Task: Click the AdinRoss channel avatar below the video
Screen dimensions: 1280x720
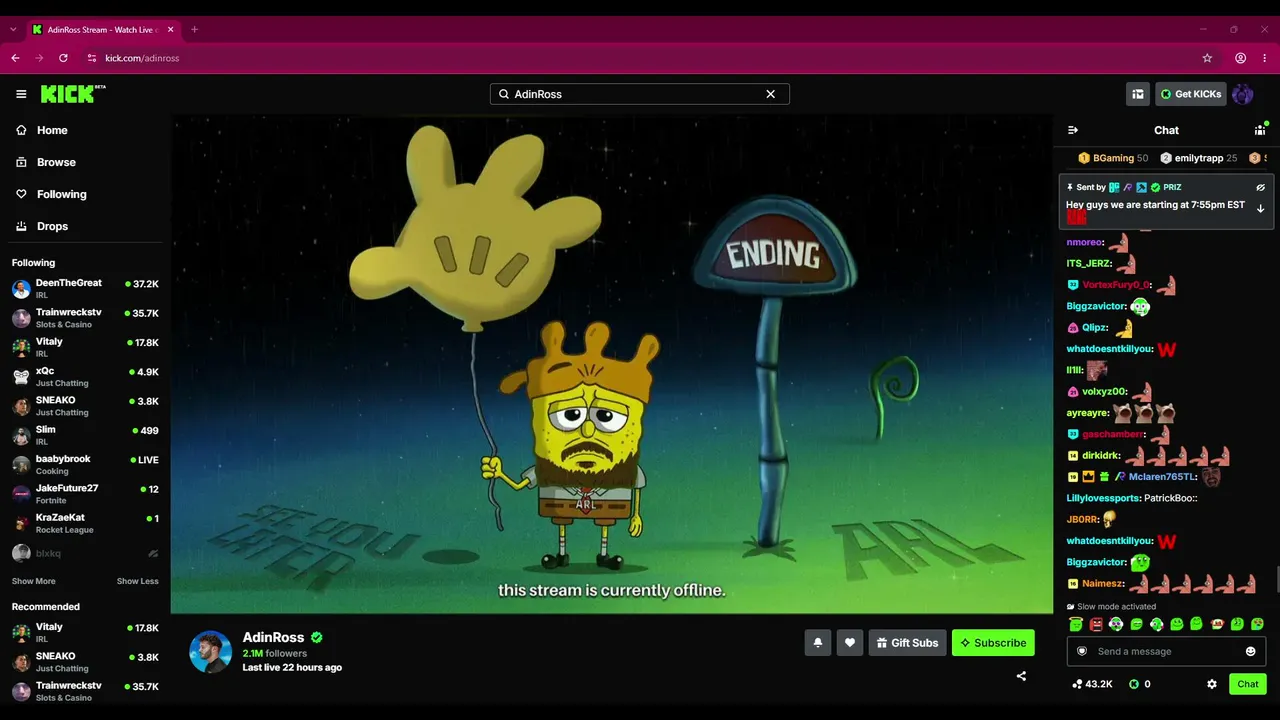Action: point(211,652)
